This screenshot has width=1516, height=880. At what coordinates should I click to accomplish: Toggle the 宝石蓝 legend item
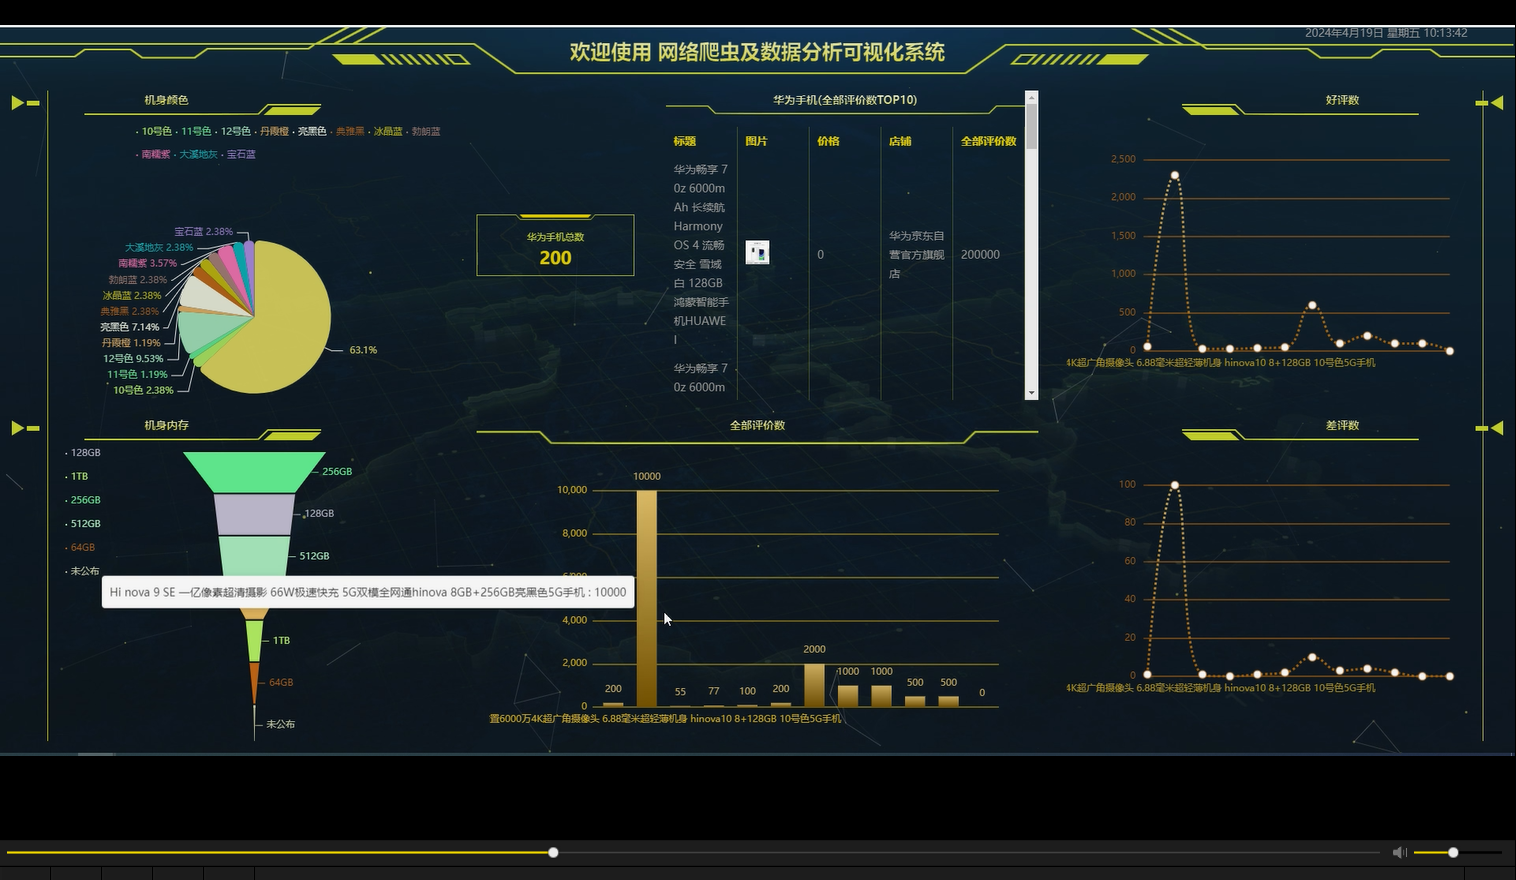click(239, 154)
